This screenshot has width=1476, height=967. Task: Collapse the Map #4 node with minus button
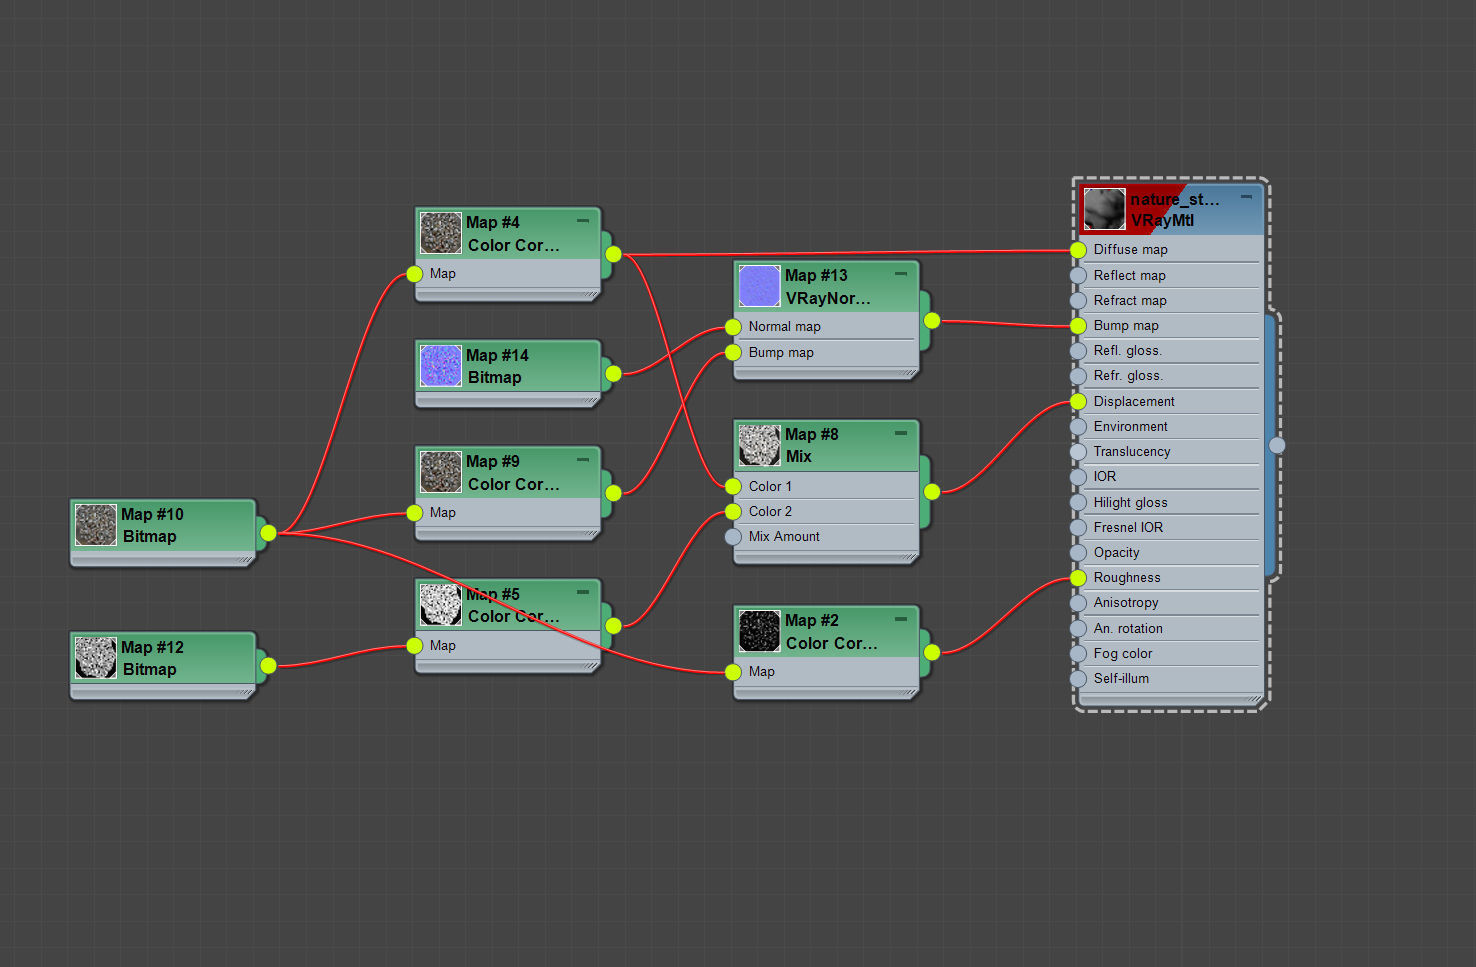pos(582,220)
